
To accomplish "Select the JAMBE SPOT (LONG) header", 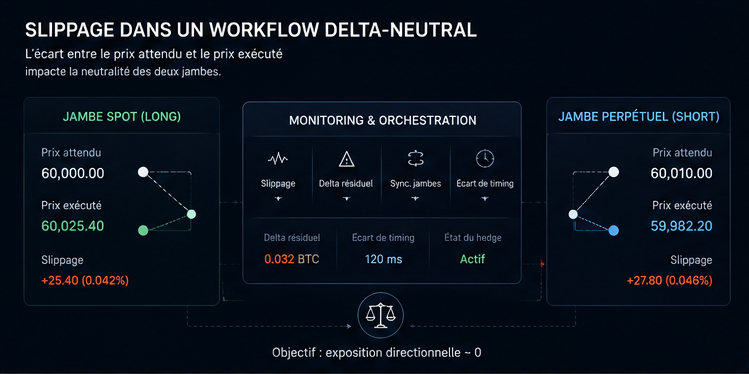I will coord(121,117).
